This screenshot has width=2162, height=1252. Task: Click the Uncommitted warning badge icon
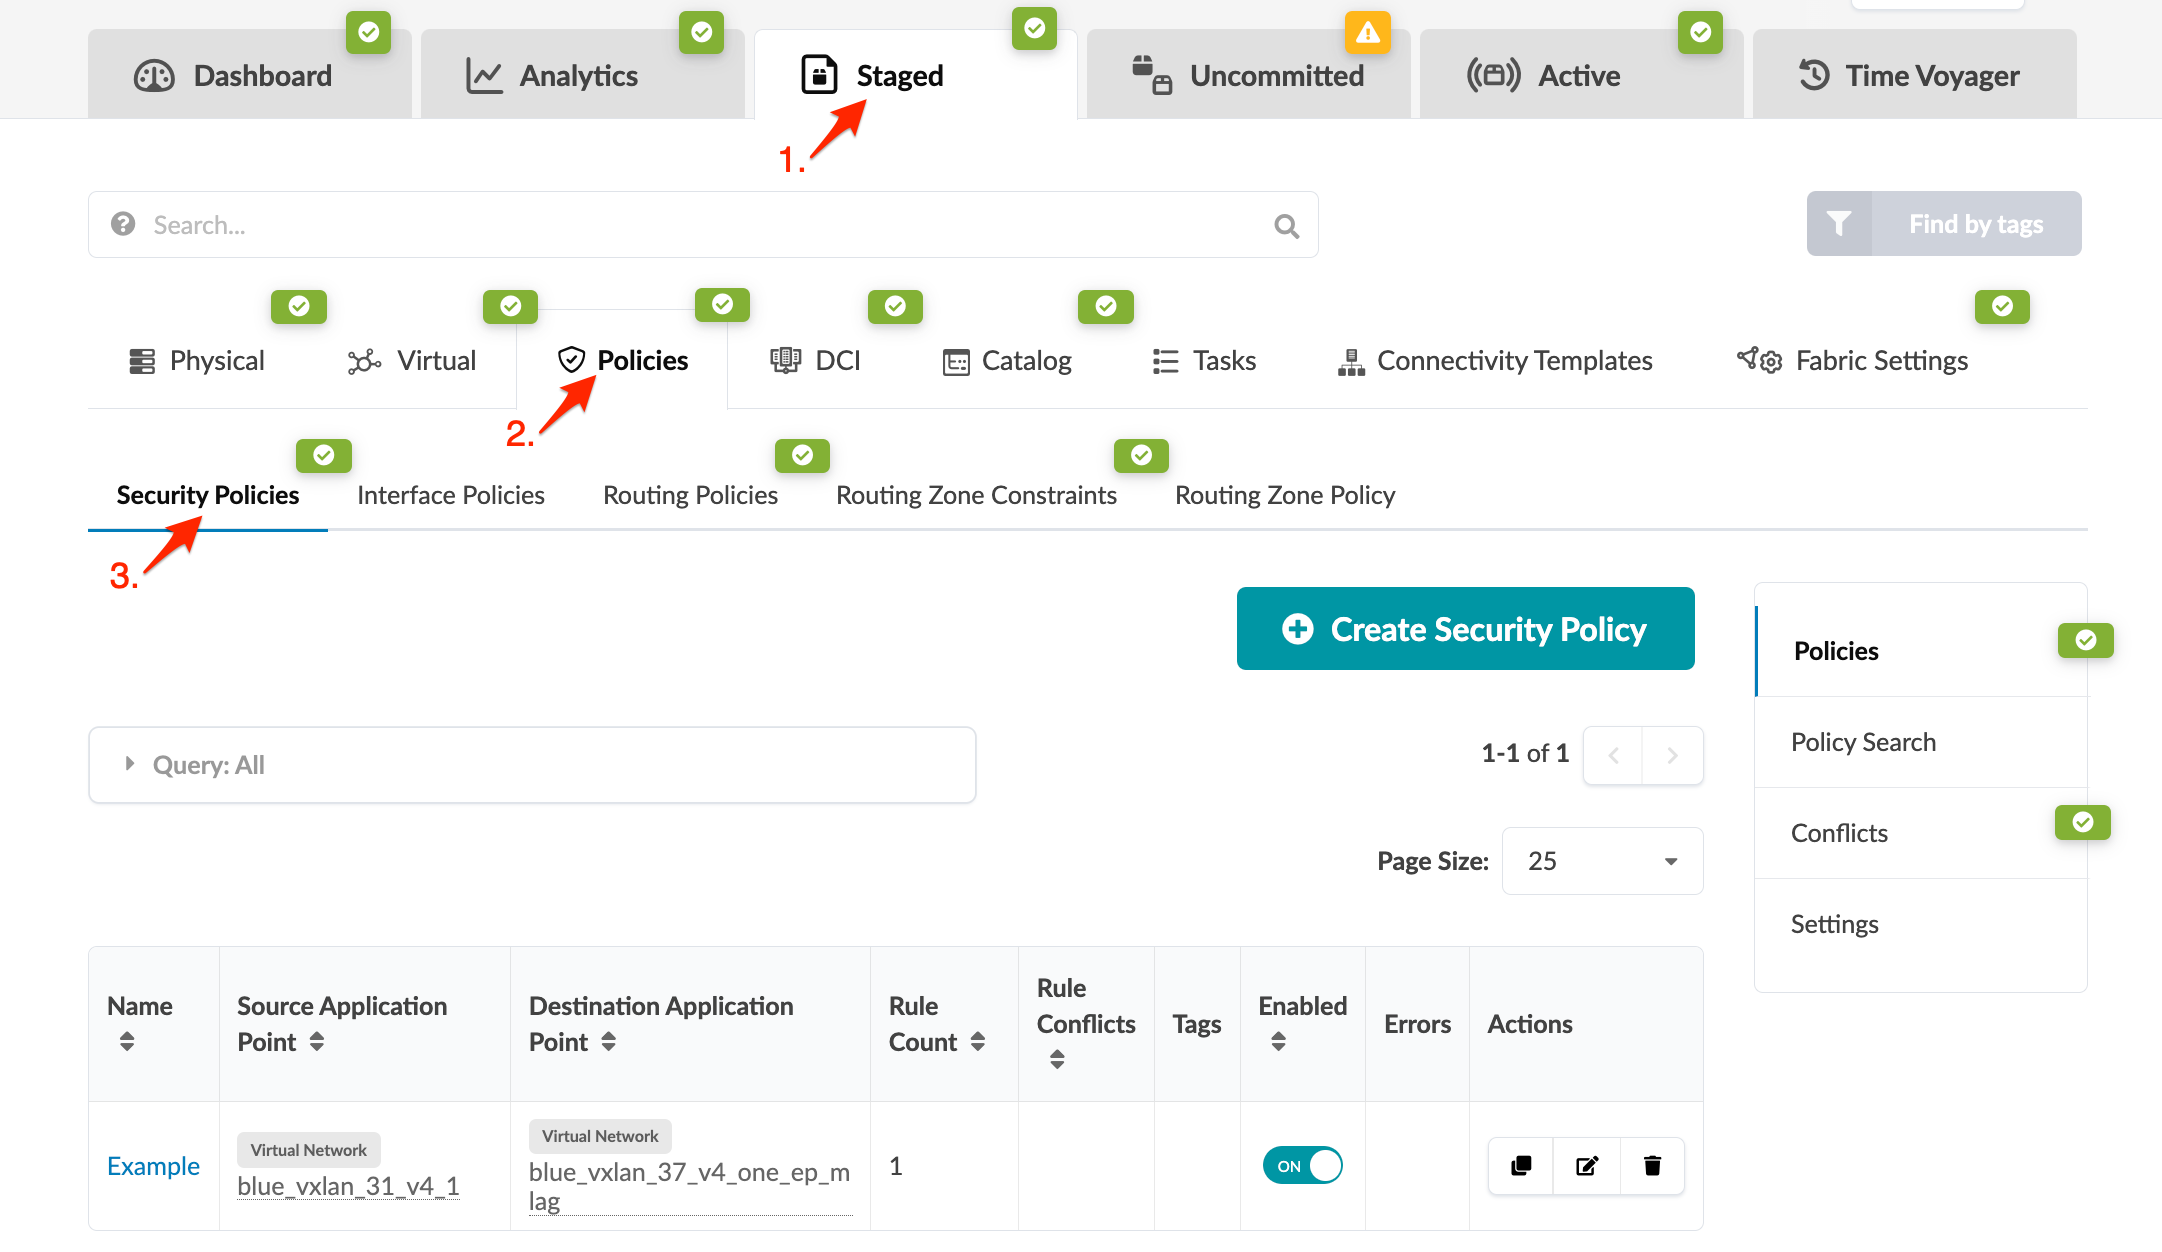tap(1367, 32)
